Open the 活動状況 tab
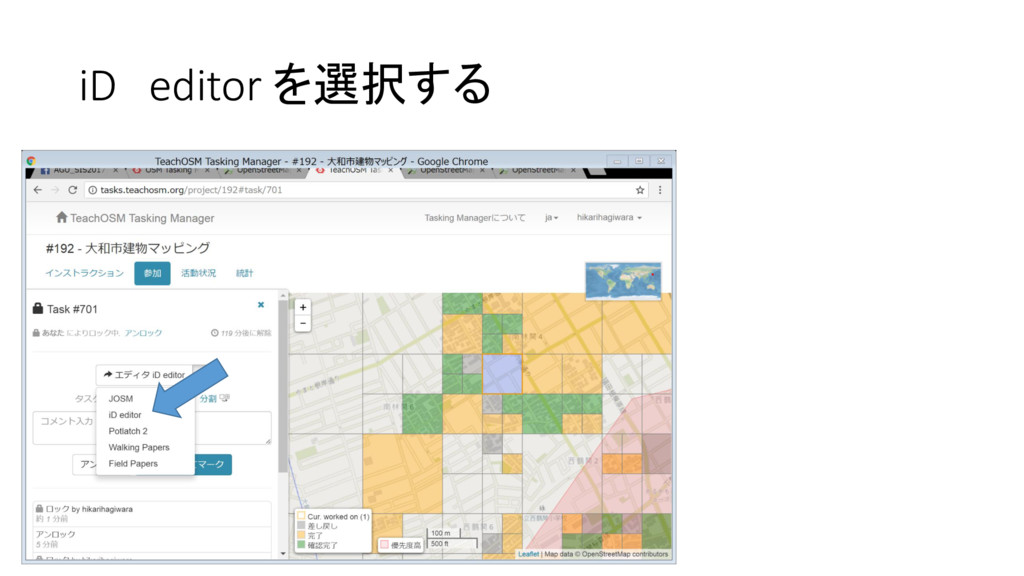The image size is (1024, 576). pos(199,273)
